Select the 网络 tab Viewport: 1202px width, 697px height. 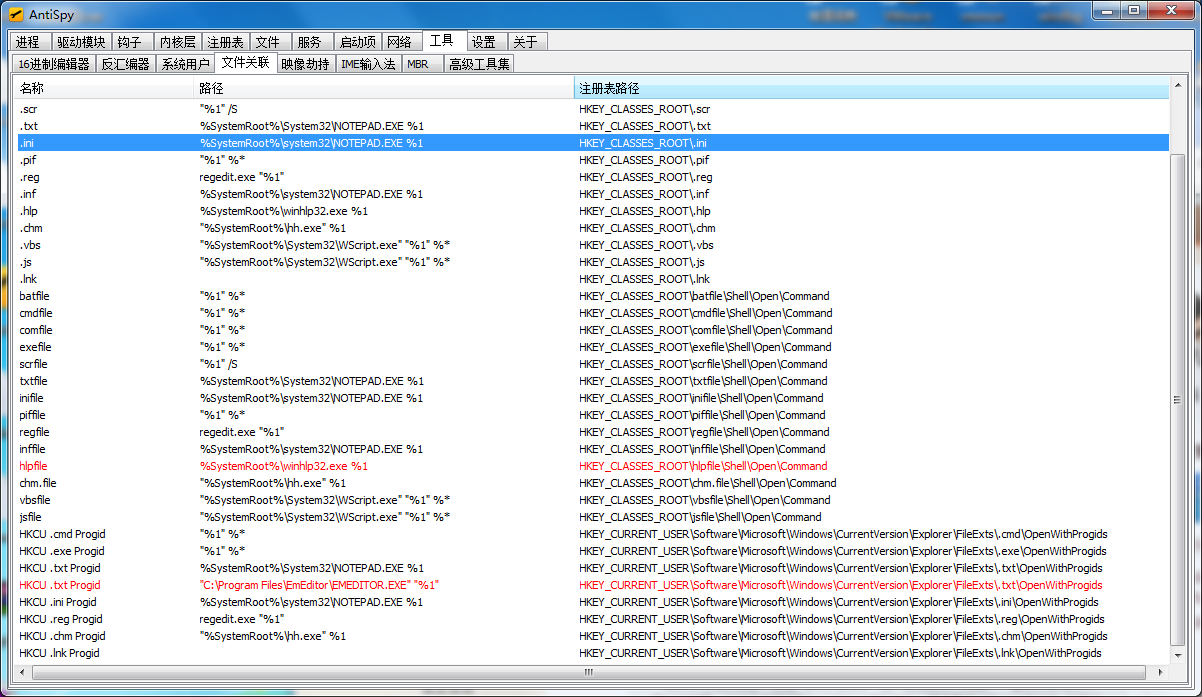tap(399, 42)
